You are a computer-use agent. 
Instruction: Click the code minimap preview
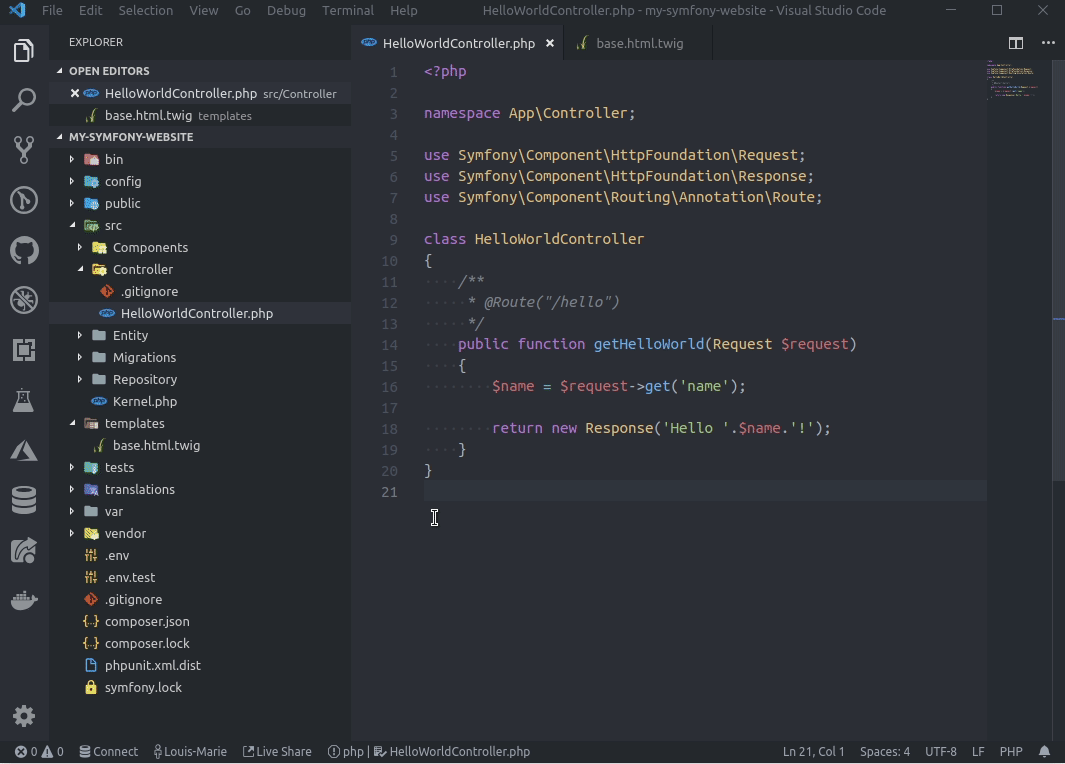(1012, 80)
